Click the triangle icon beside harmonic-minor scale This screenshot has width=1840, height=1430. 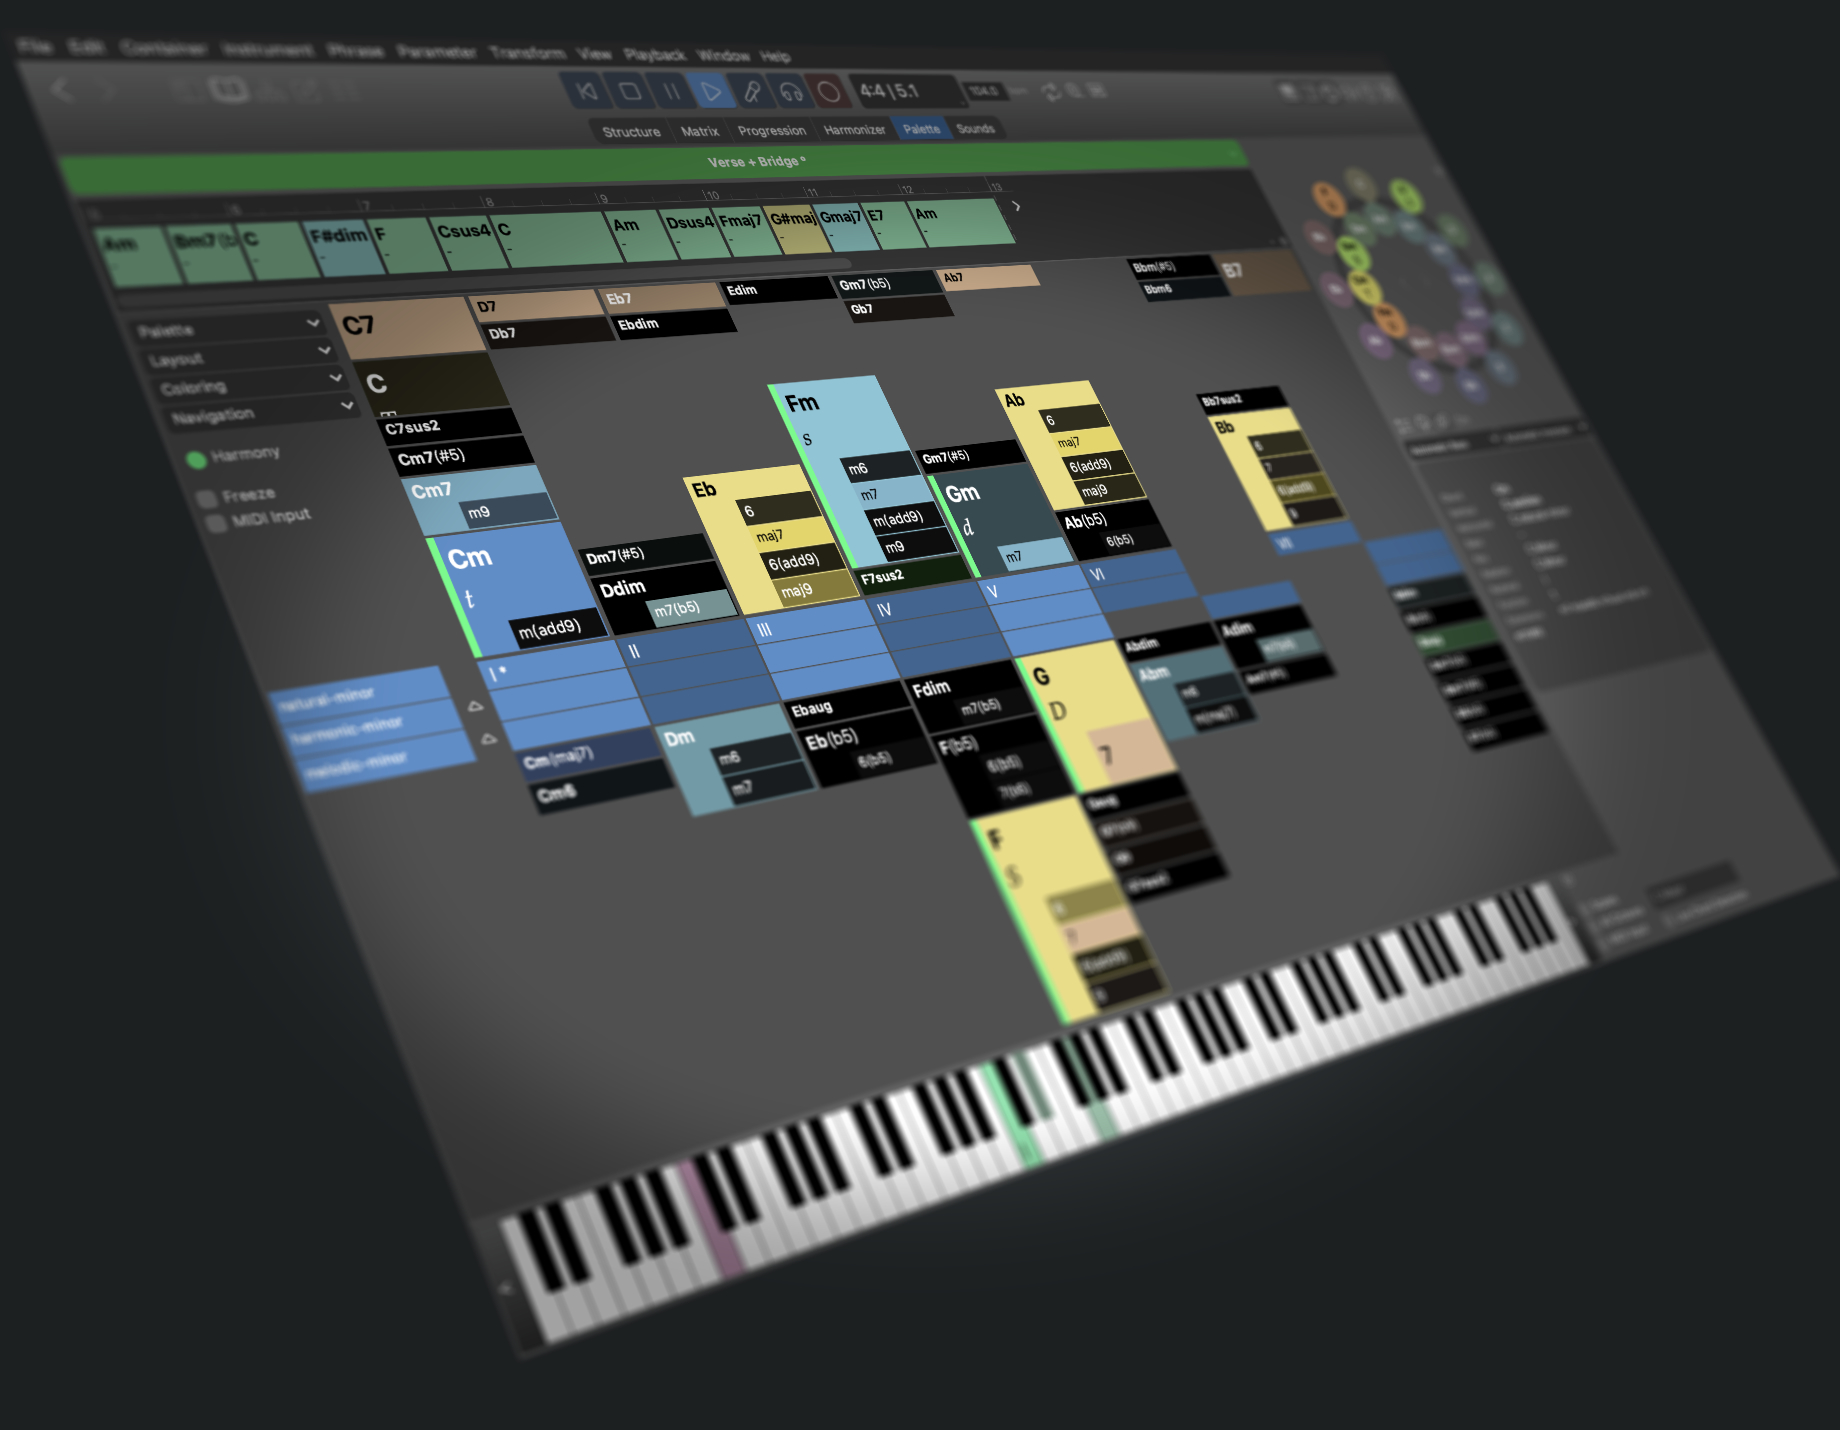(476, 706)
